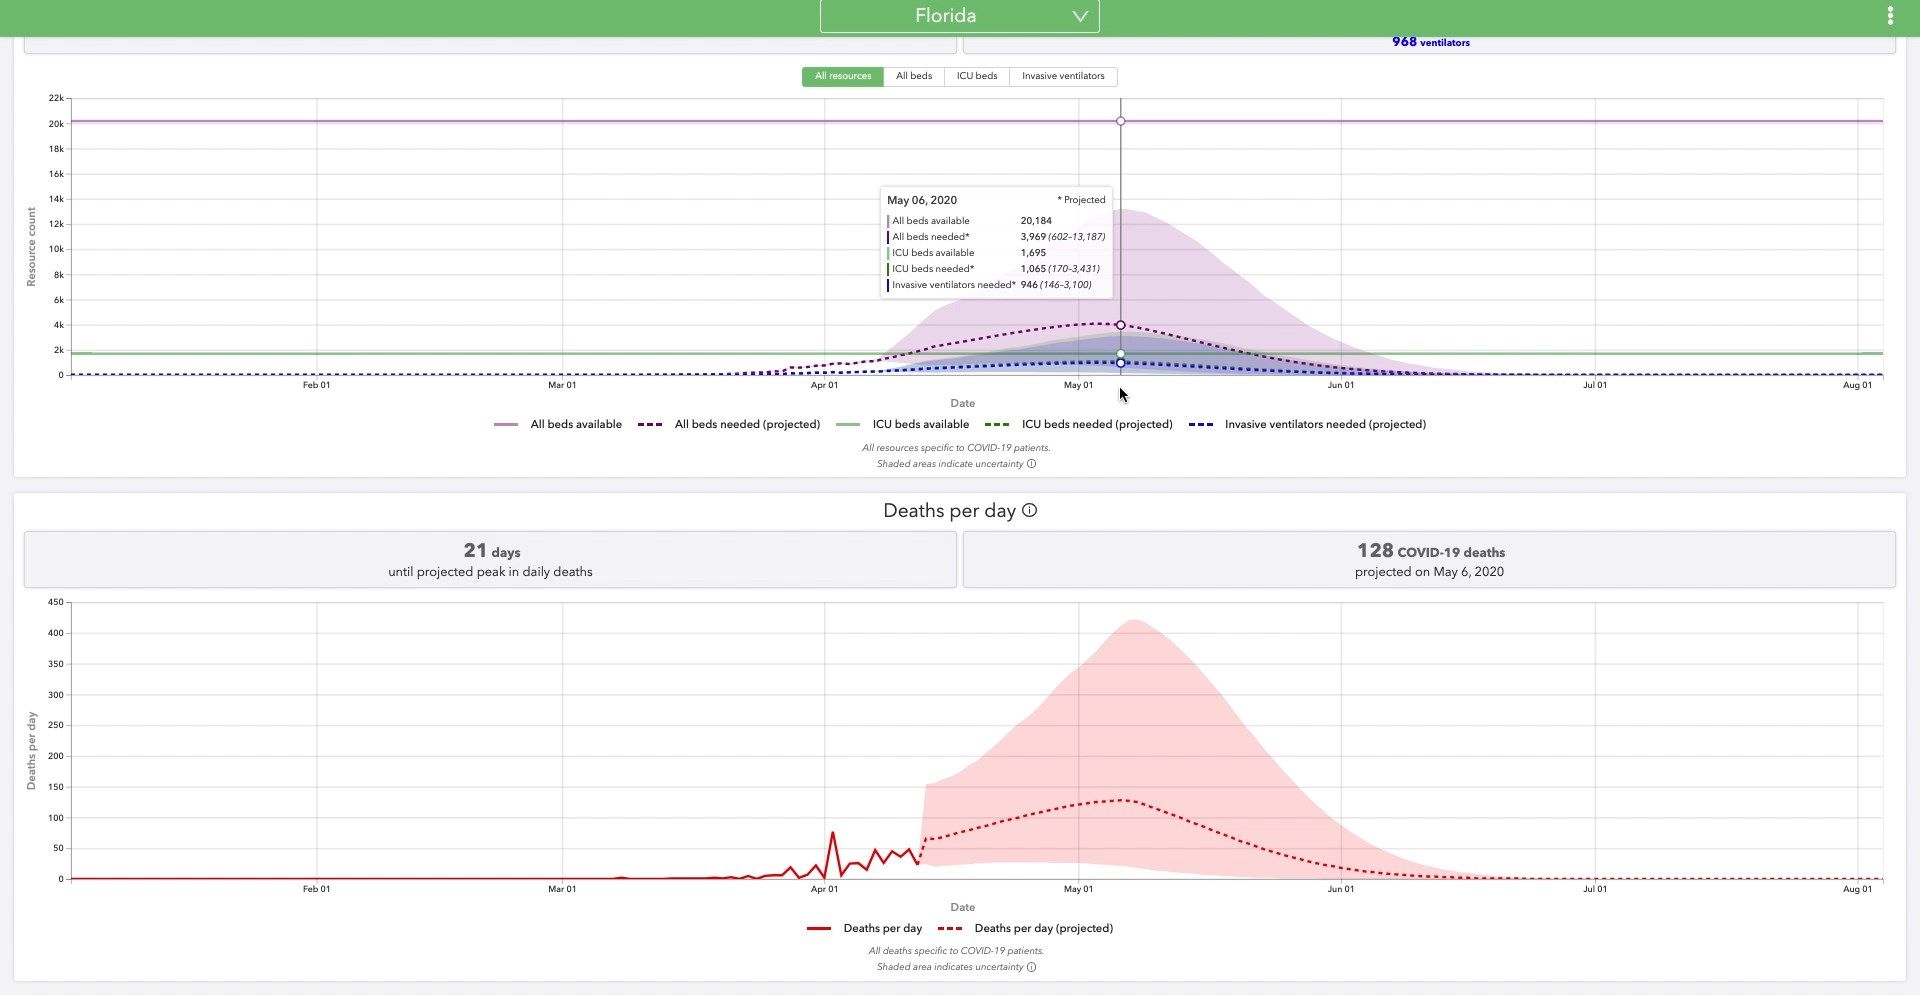
Task: Select the All resources tab
Action: coord(842,76)
